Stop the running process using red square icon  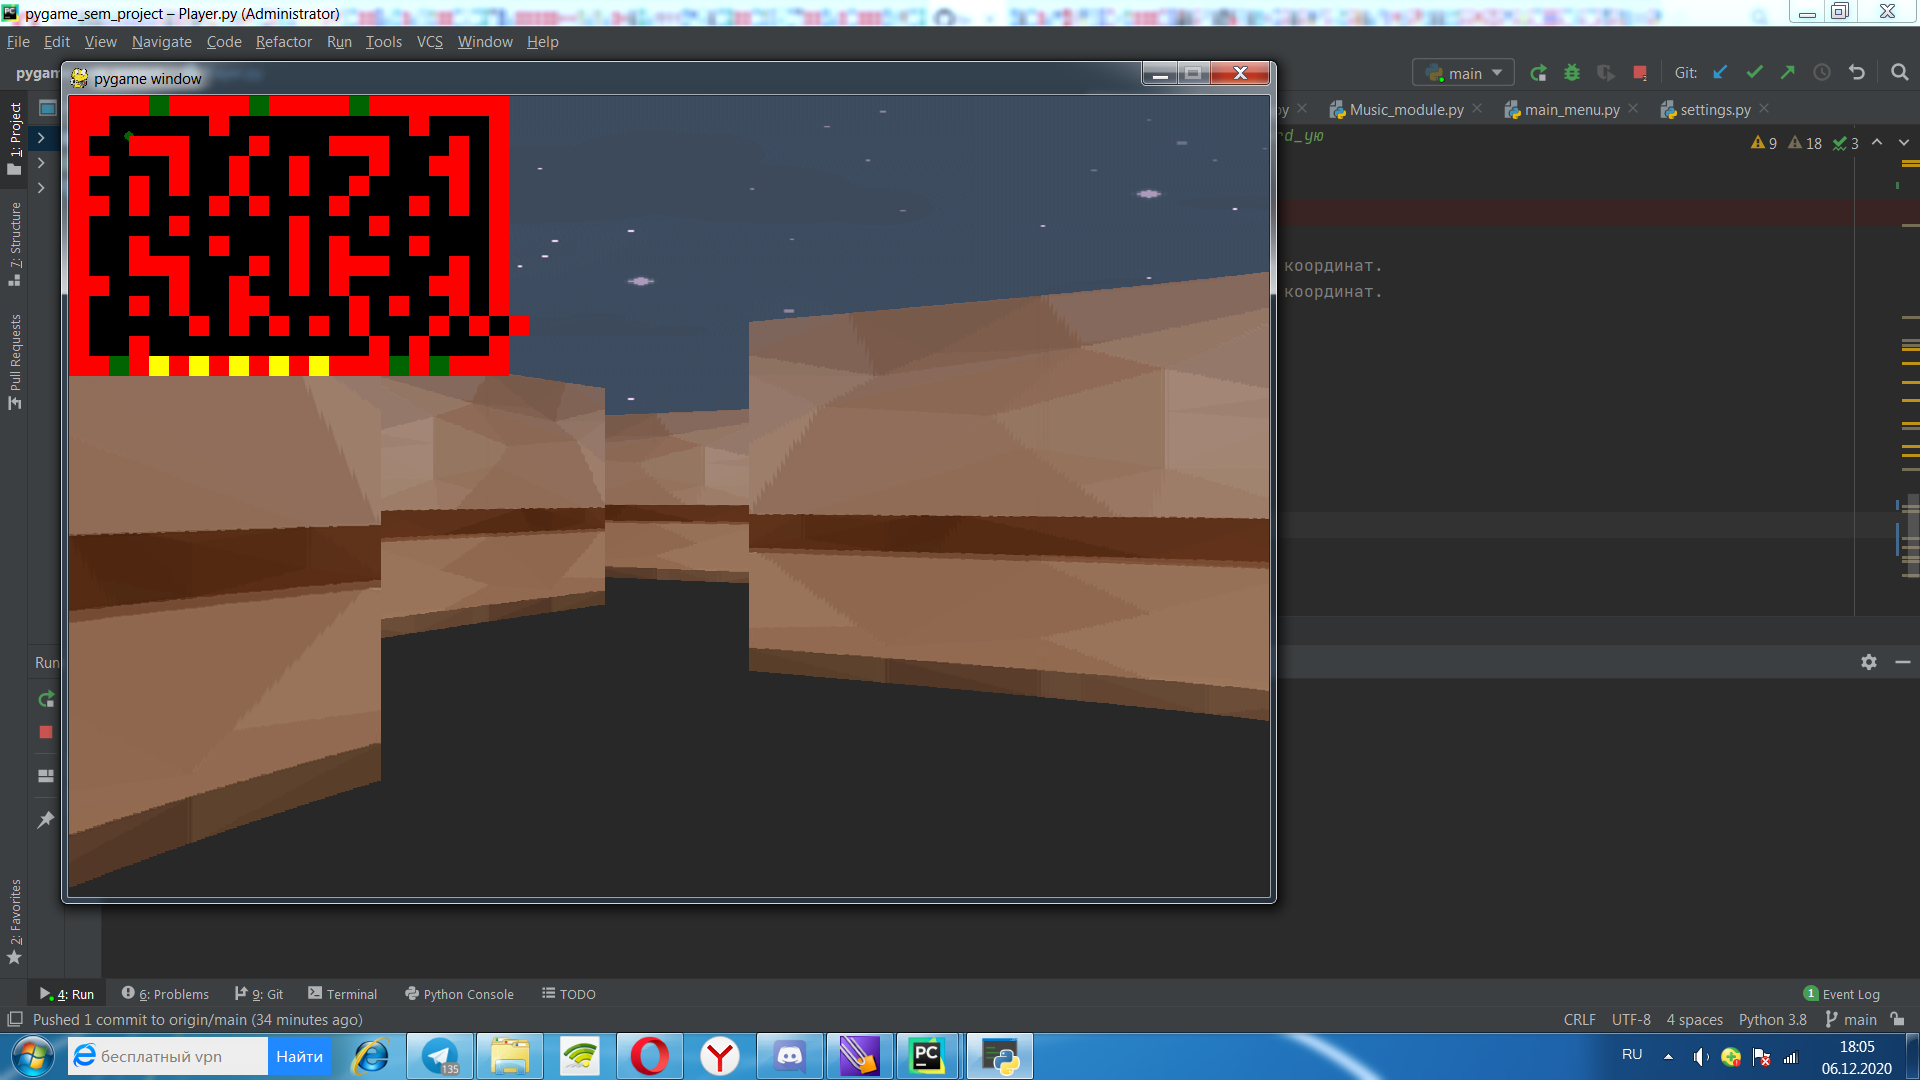click(1639, 72)
